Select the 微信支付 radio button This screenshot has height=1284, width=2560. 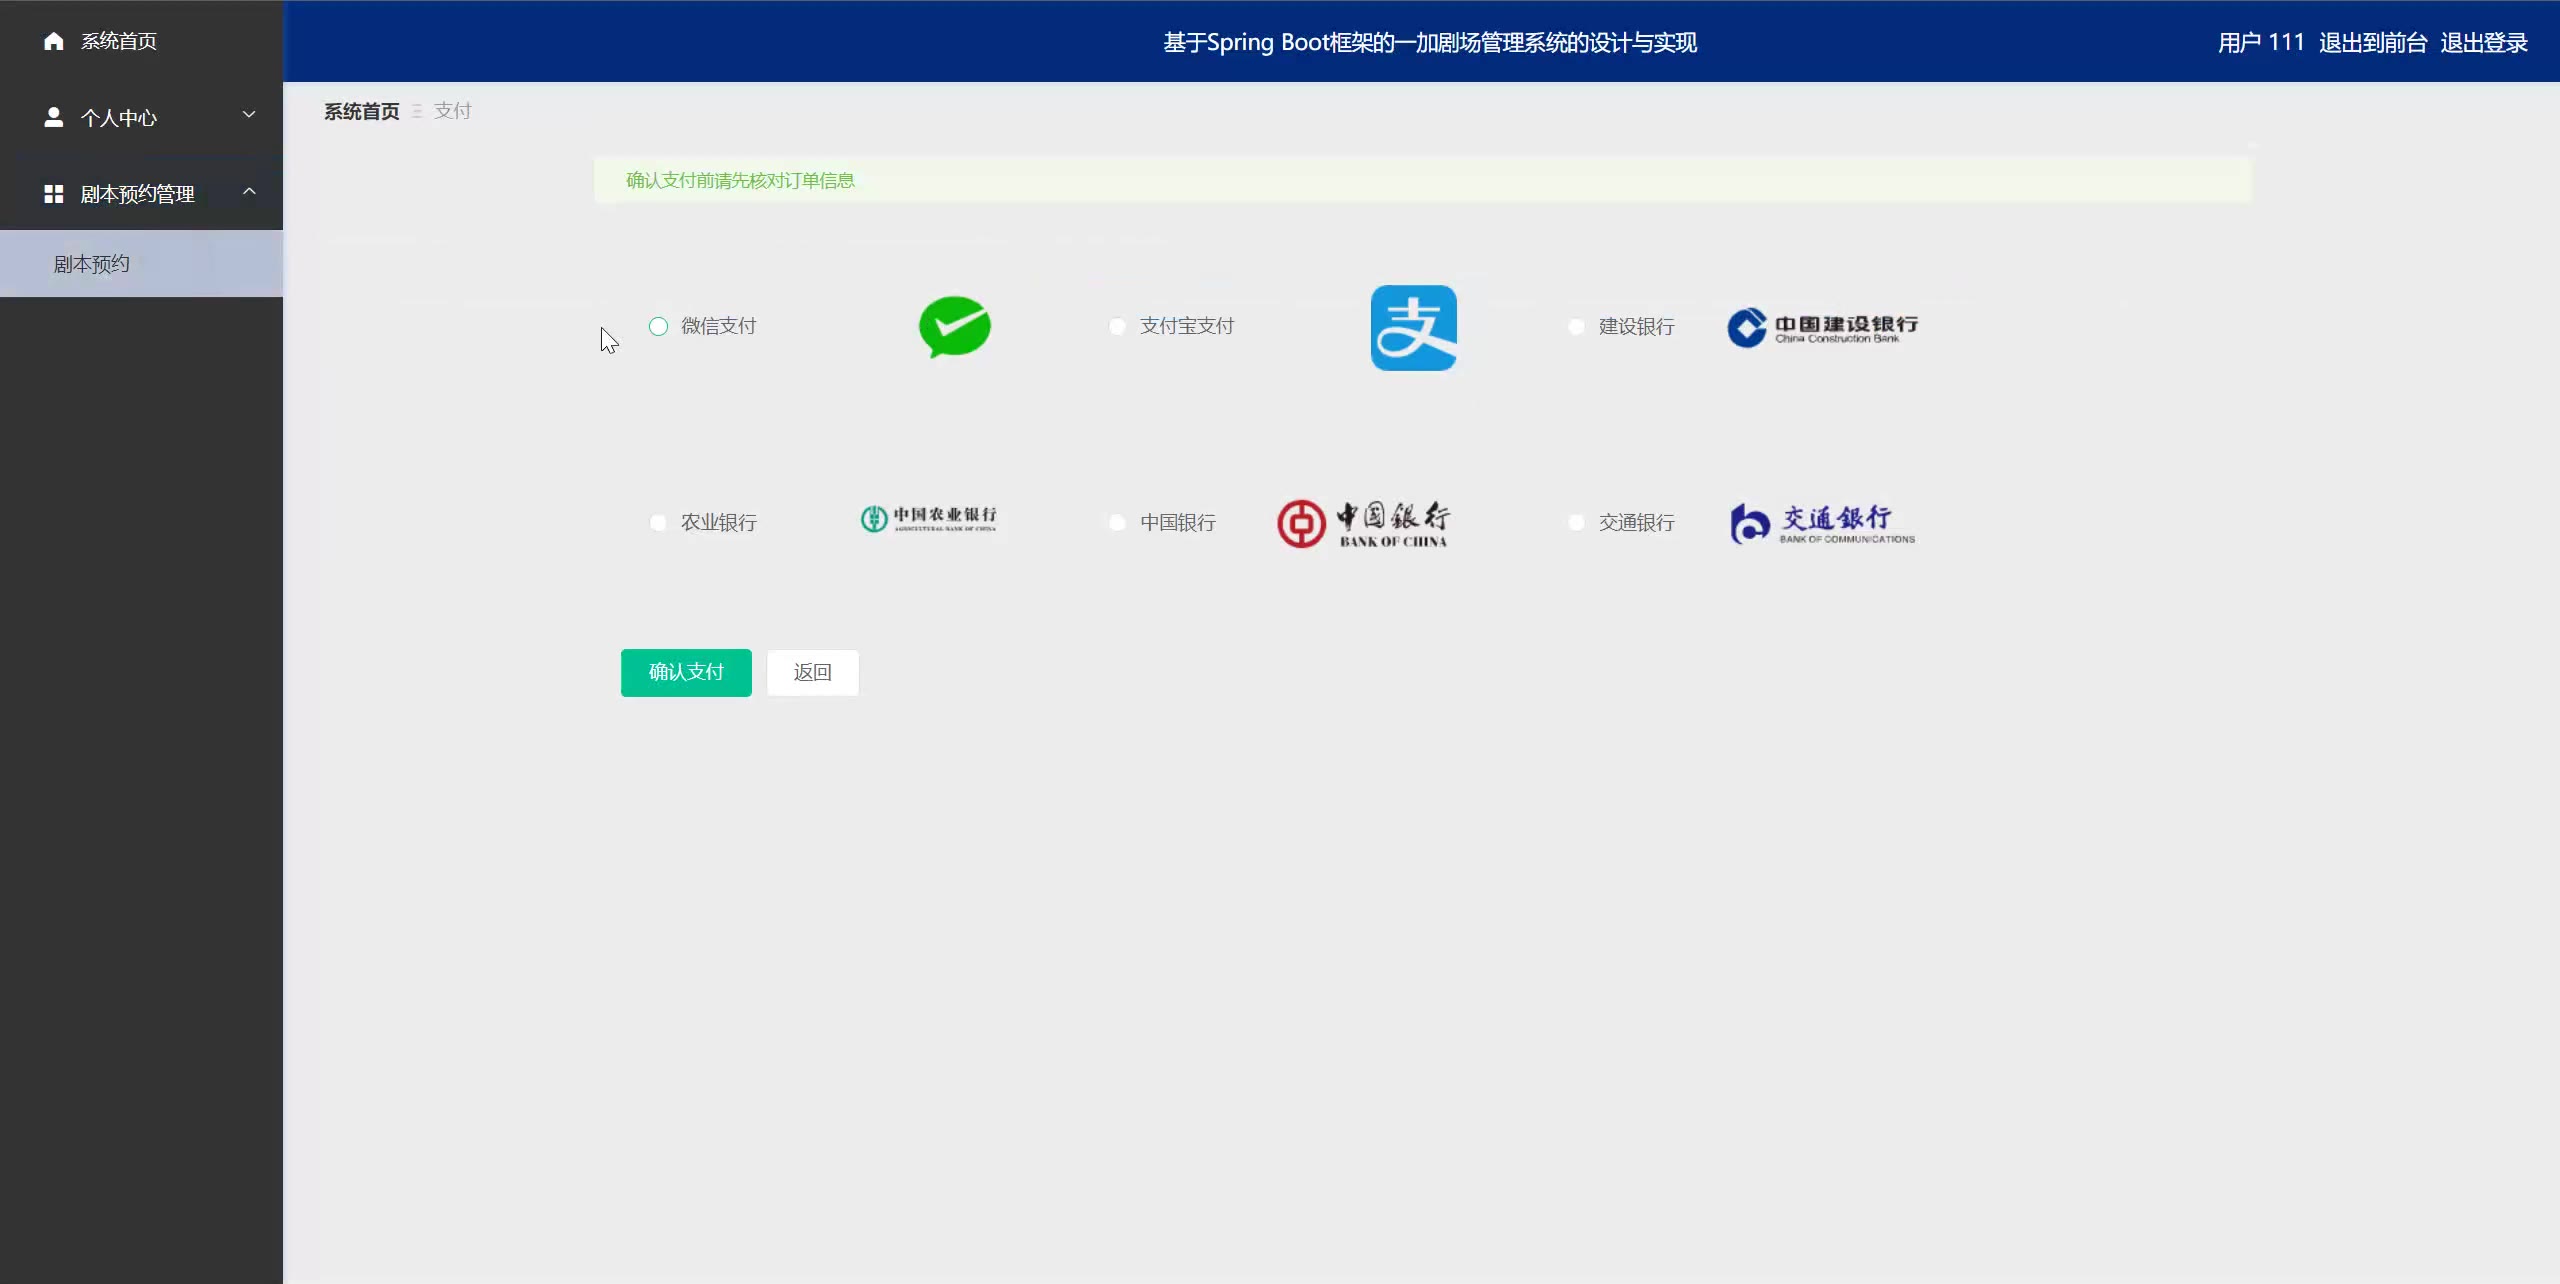point(658,327)
